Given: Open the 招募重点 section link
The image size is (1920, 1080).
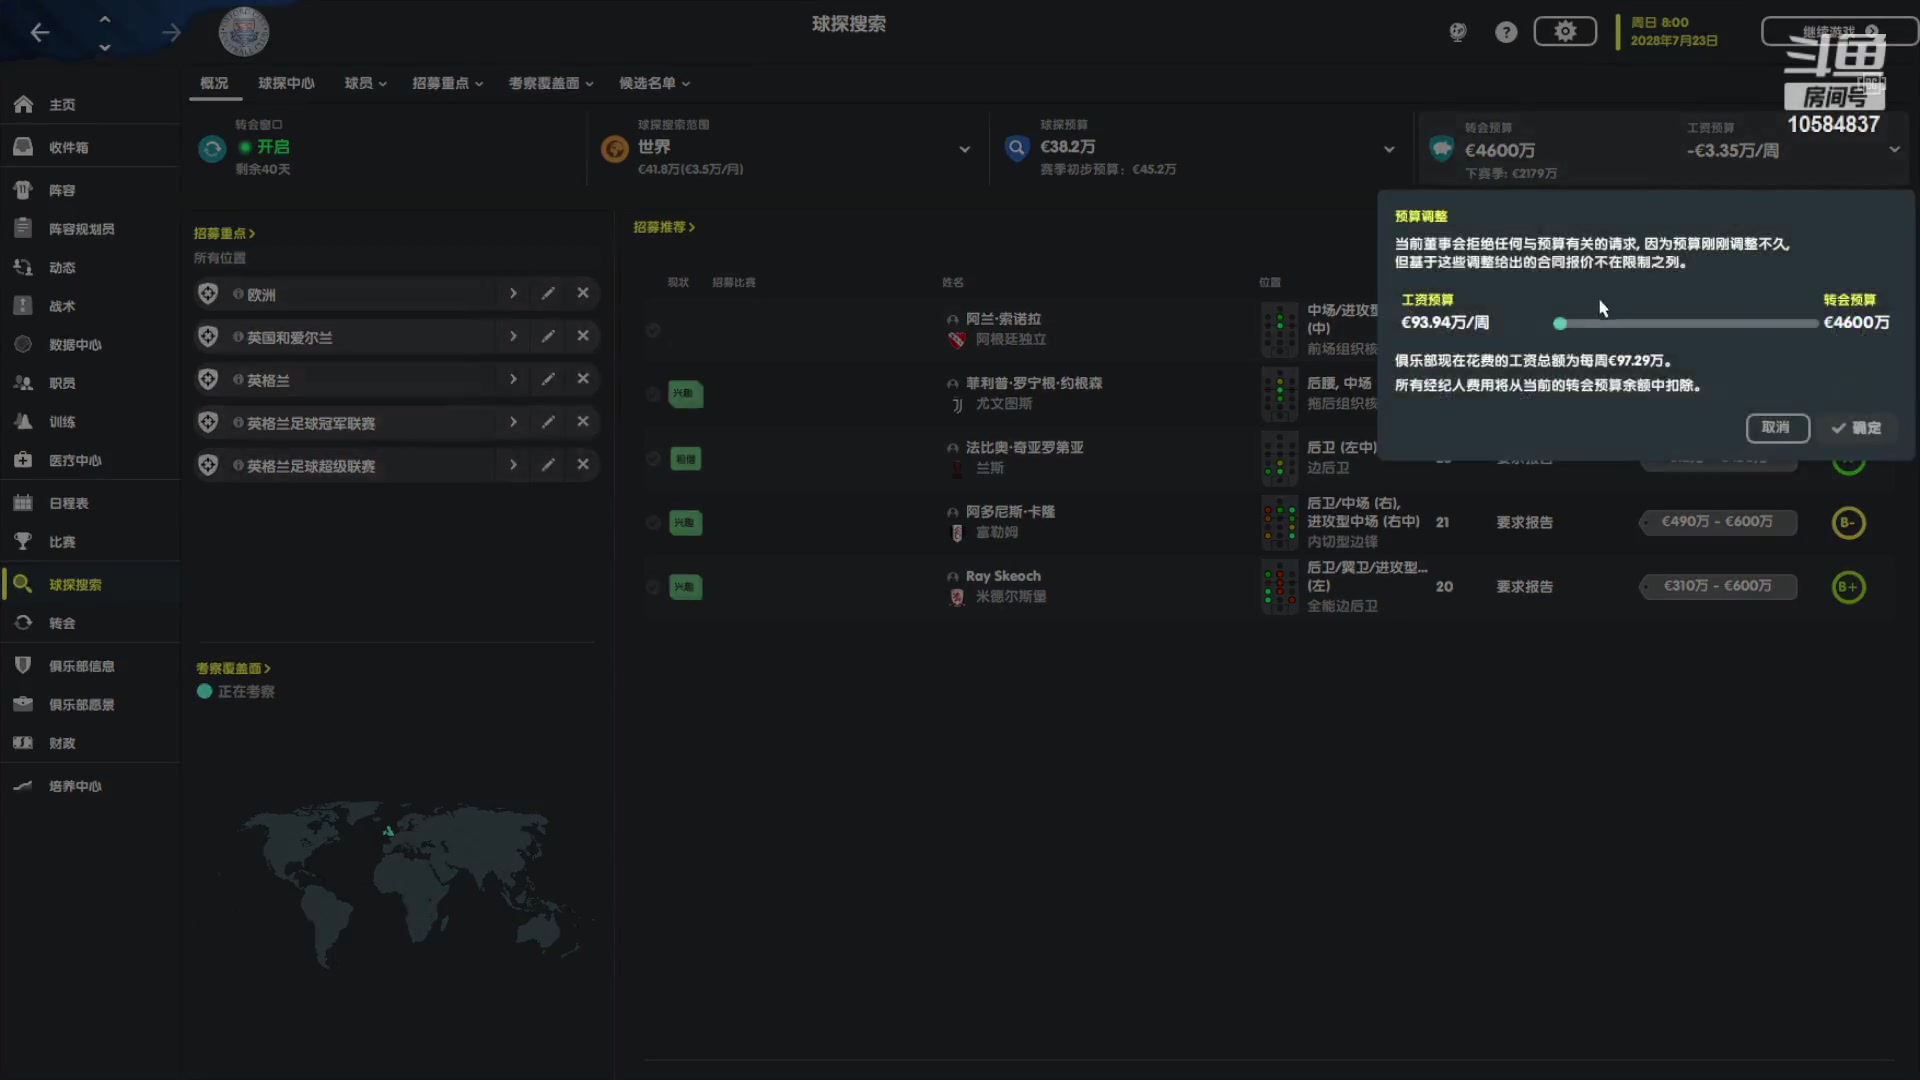Looking at the screenshot, I should tap(224, 233).
